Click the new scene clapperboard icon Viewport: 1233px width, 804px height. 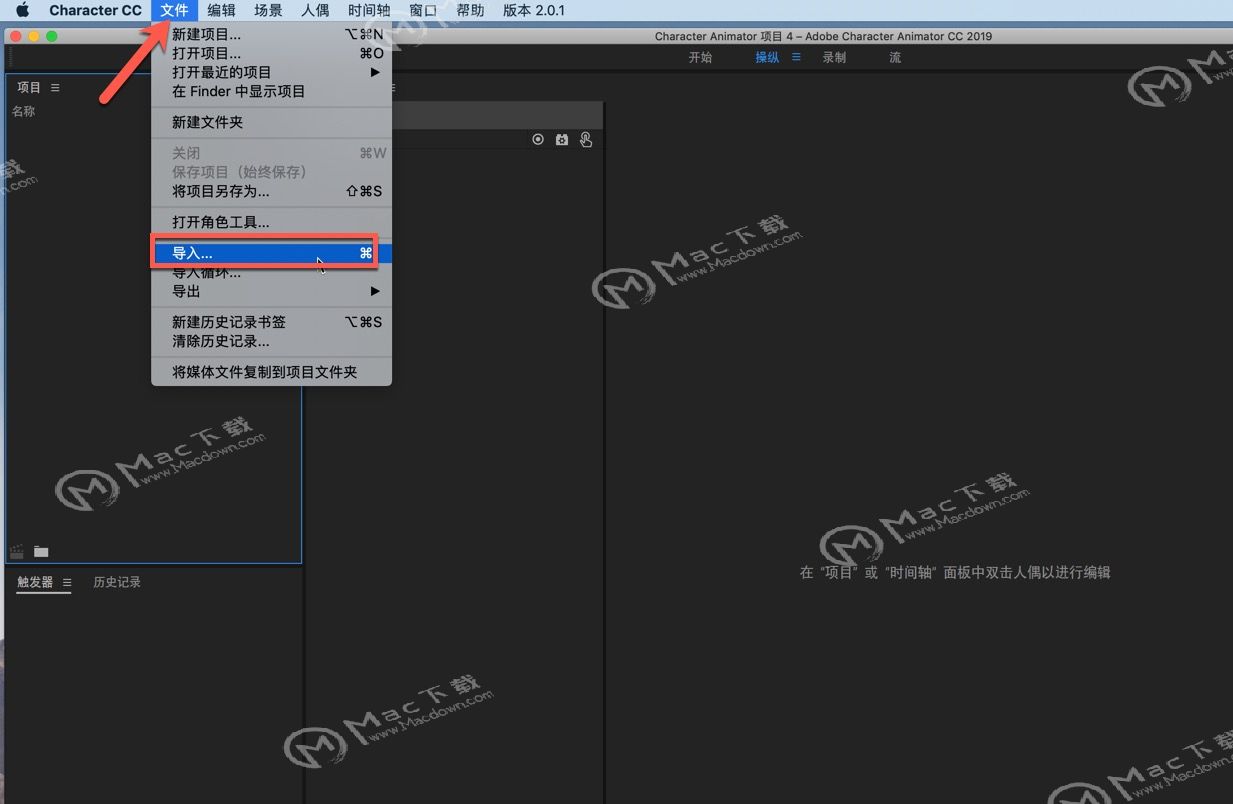coord(17,551)
